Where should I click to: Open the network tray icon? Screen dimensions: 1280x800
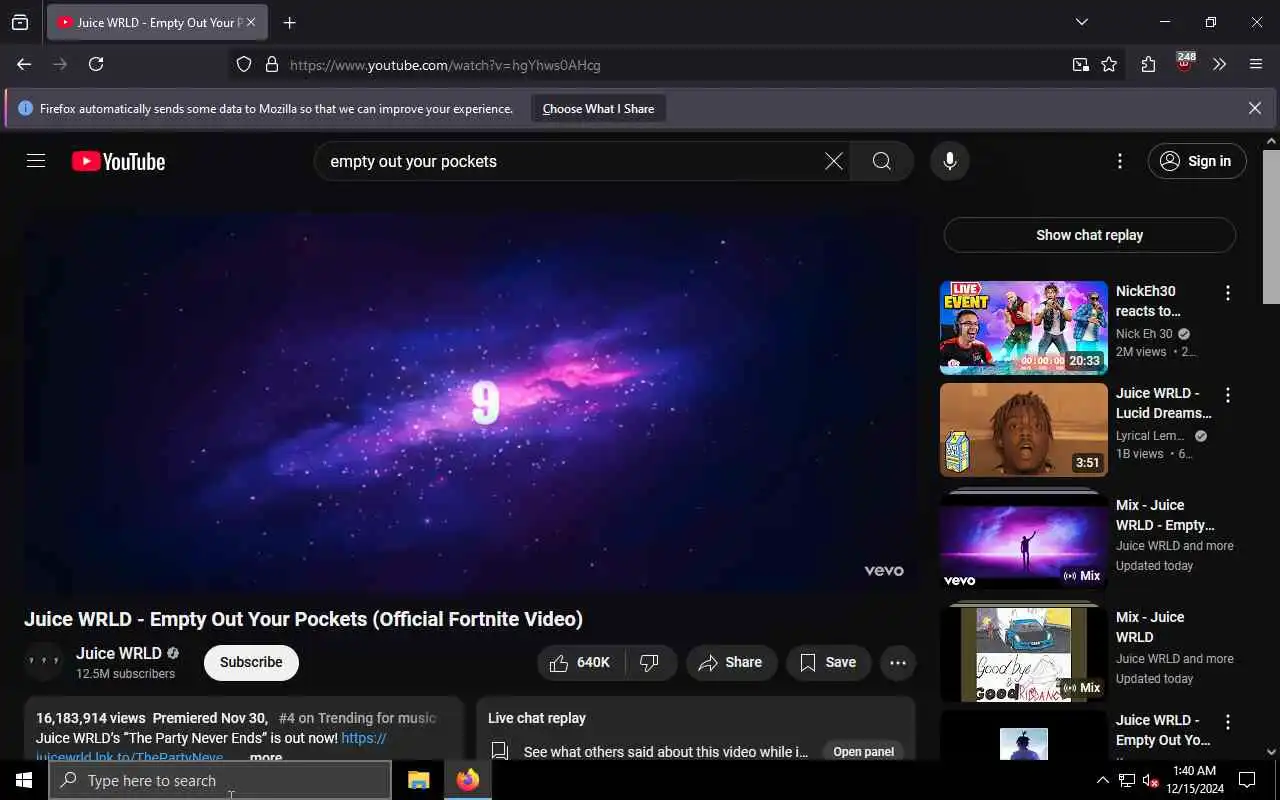coord(1126,780)
